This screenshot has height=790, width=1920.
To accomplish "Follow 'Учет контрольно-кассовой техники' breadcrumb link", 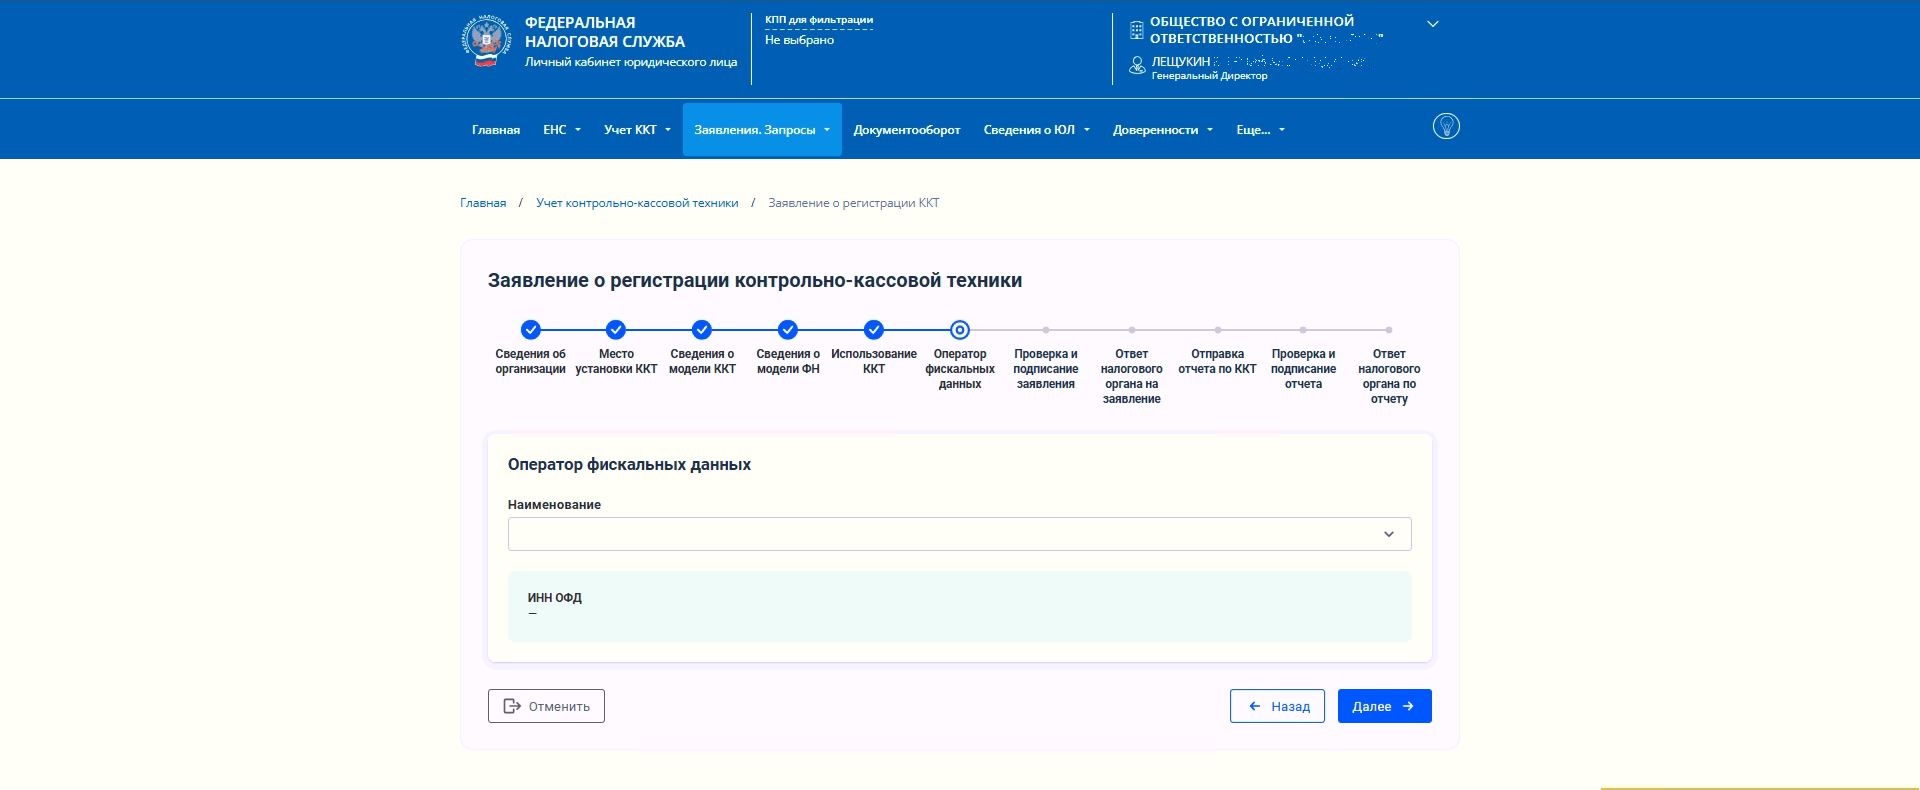I will 637,203.
